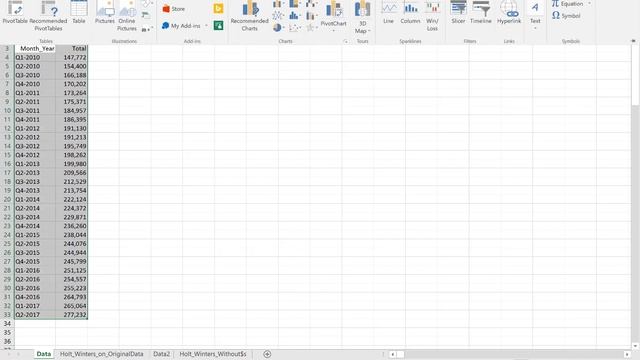
Task: Insert a Column sparkline
Action: (x=410, y=13)
